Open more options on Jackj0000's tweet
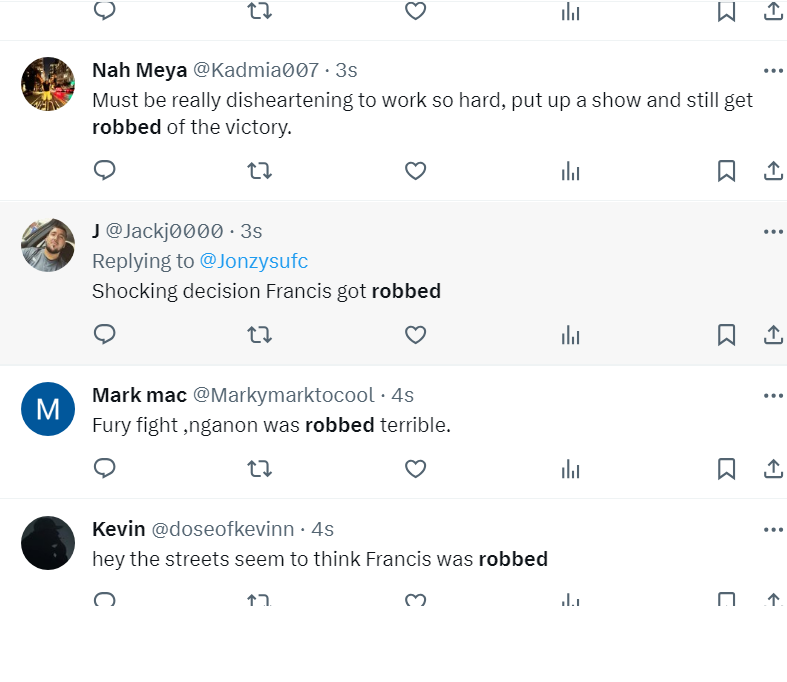787x682 pixels. pyautogui.click(x=773, y=232)
